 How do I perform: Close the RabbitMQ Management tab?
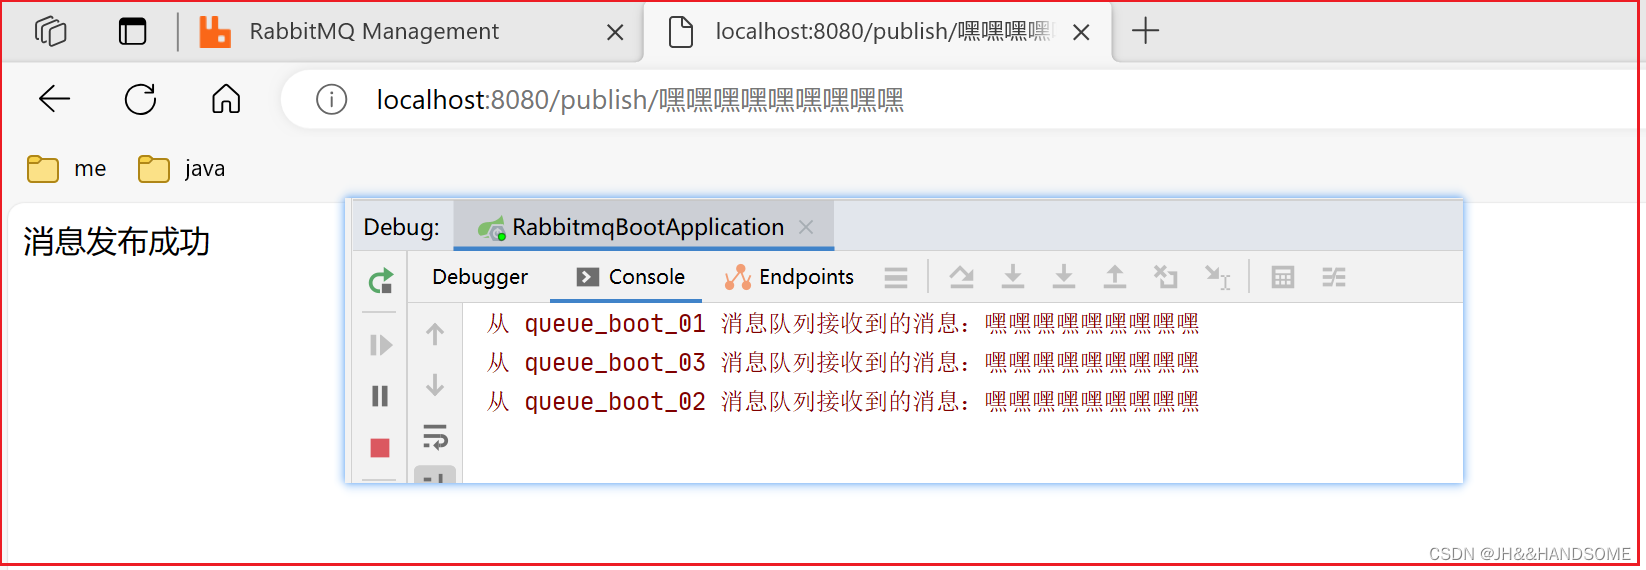(x=615, y=33)
